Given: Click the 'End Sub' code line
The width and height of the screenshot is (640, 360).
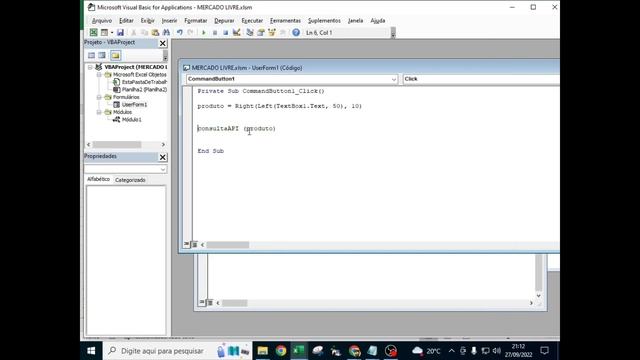Looking at the screenshot, I should [x=211, y=151].
